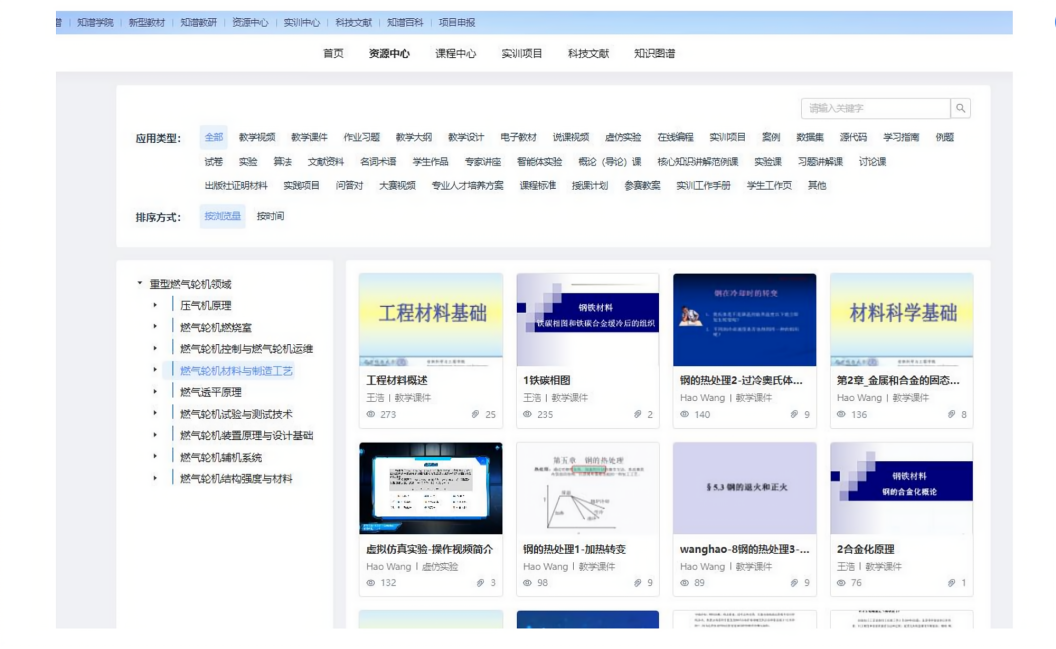Viewport: 1056px width, 649px height.
Task: Open the 工程材料基础 thumbnail
Action: pyautogui.click(x=431, y=319)
